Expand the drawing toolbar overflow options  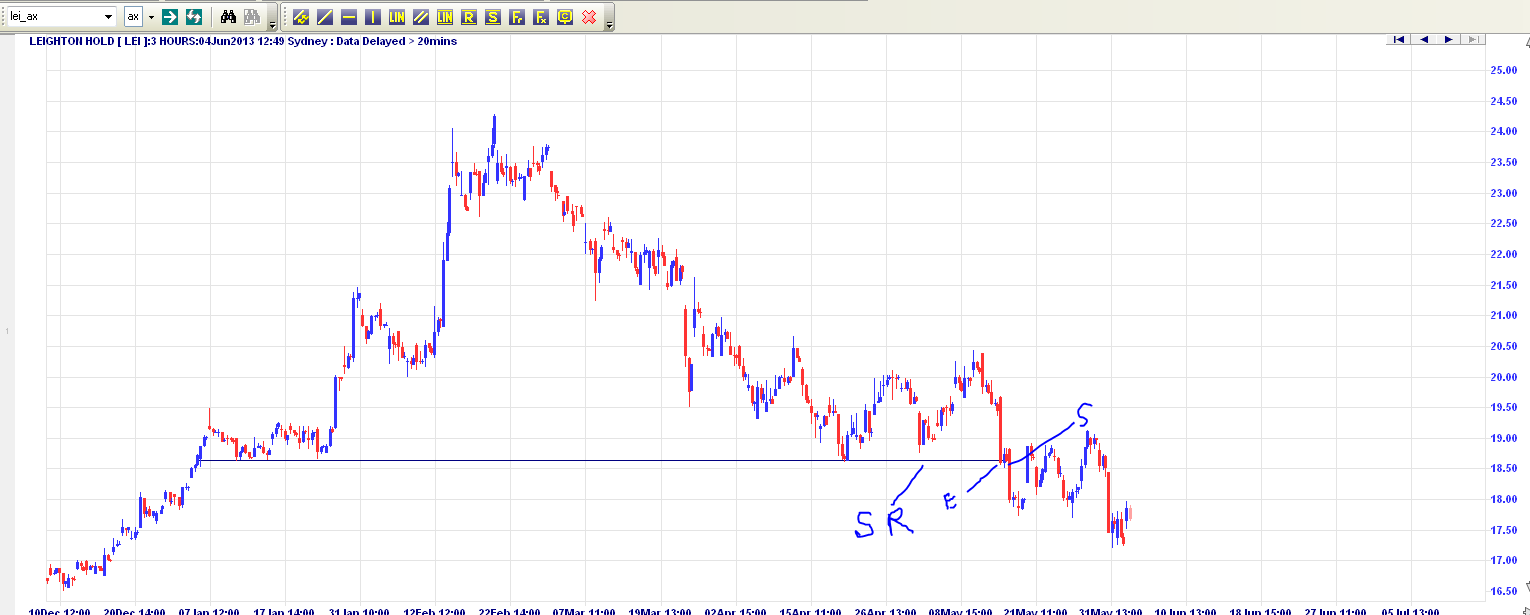pos(610,19)
